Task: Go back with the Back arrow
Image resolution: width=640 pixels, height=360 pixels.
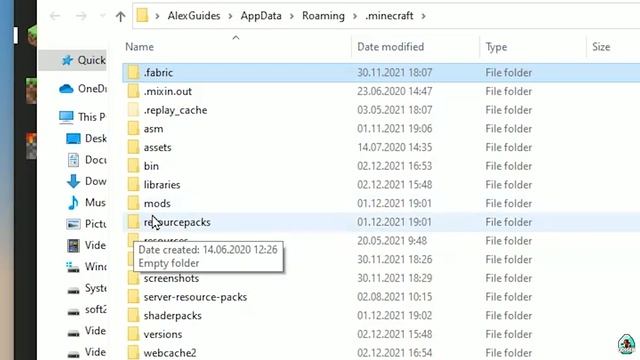Action: click(x=55, y=16)
